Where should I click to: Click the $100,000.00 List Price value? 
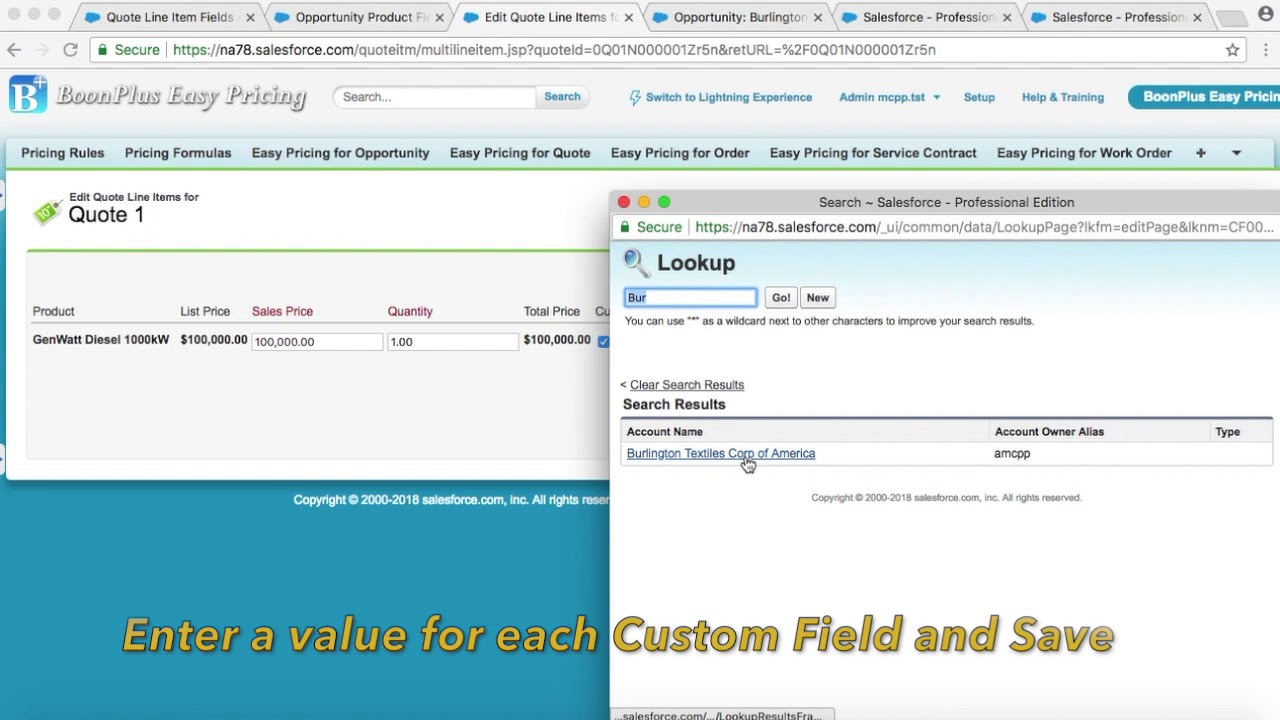pos(214,340)
